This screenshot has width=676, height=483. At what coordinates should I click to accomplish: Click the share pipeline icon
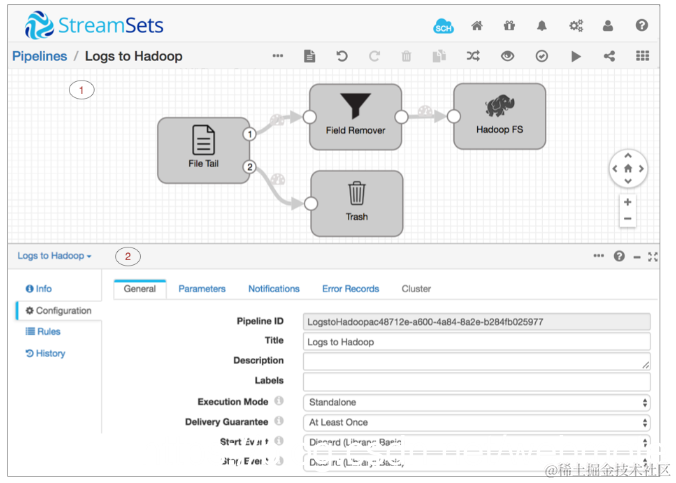click(x=609, y=56)
